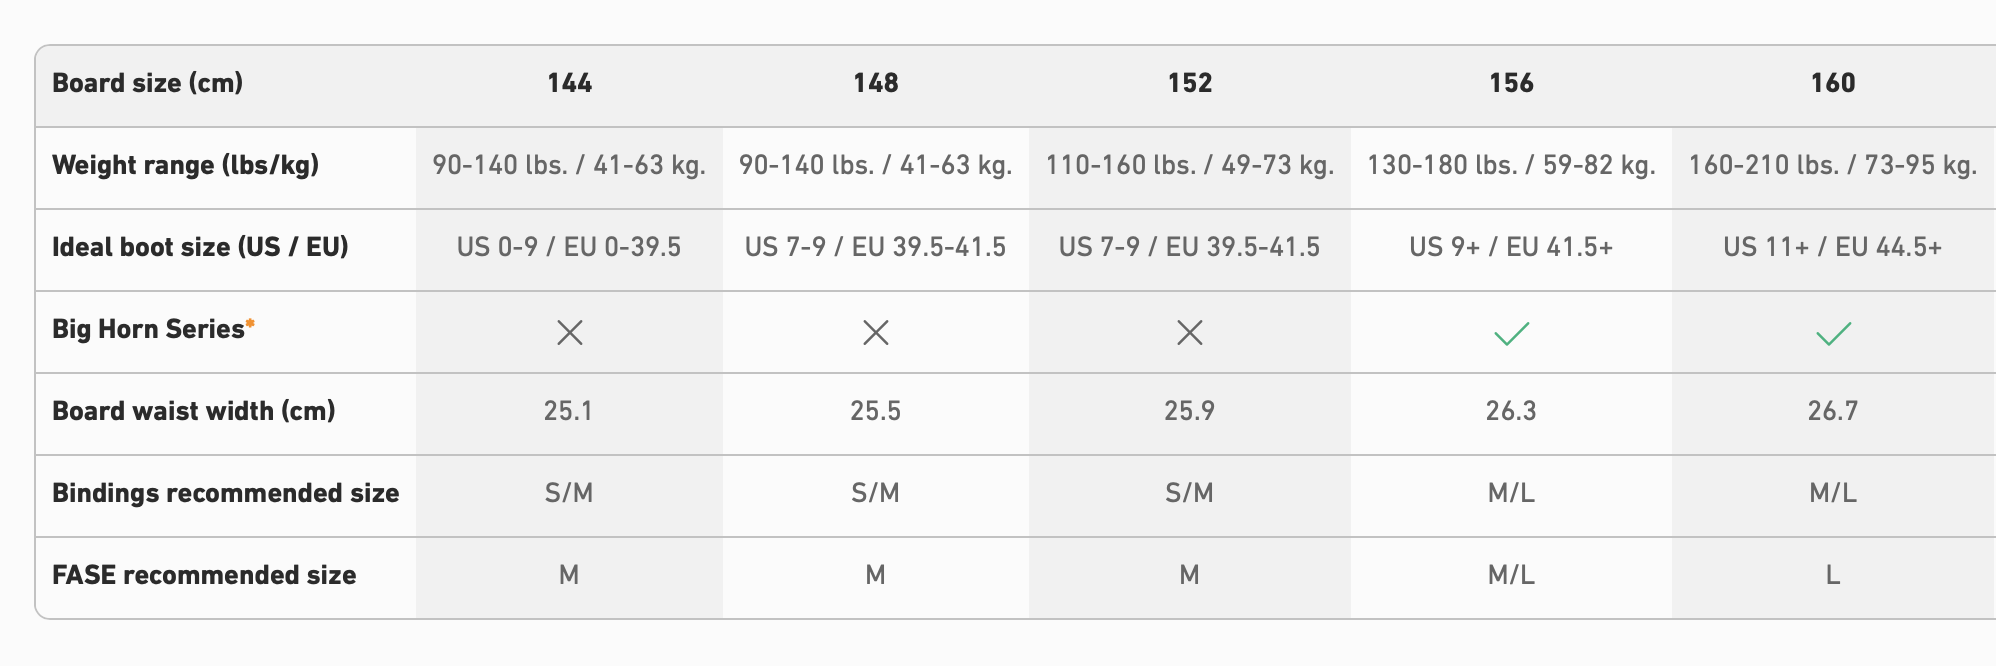Select the 25.1 board waist width cell
Viewport: 1996px width, 666px height.
[x=568, y=411]
